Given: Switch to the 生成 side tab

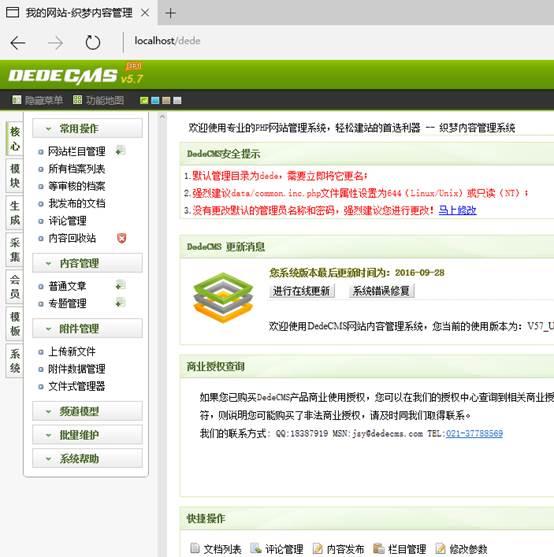Looking at the screenshot, I should 15,212.
